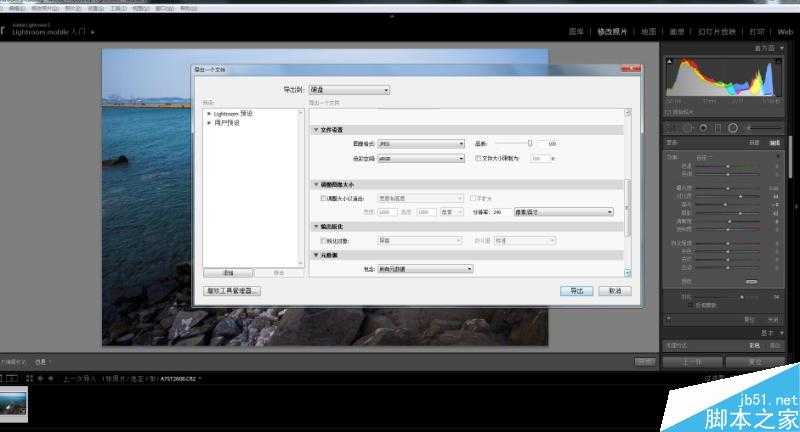Toggle the 锐化对象 sharpening checkbox
The image size is (800, 432).
pos(324,240)
